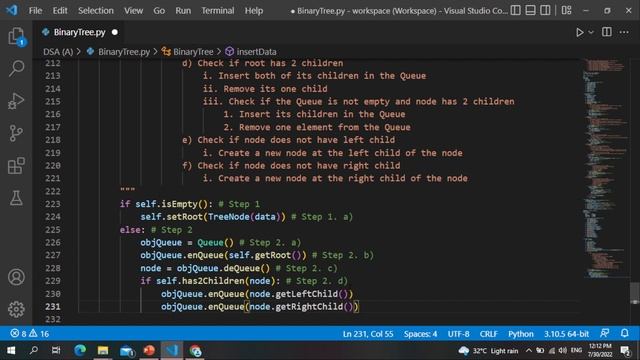
Task: Open Chrome from the taskbar
Action: 195,351
